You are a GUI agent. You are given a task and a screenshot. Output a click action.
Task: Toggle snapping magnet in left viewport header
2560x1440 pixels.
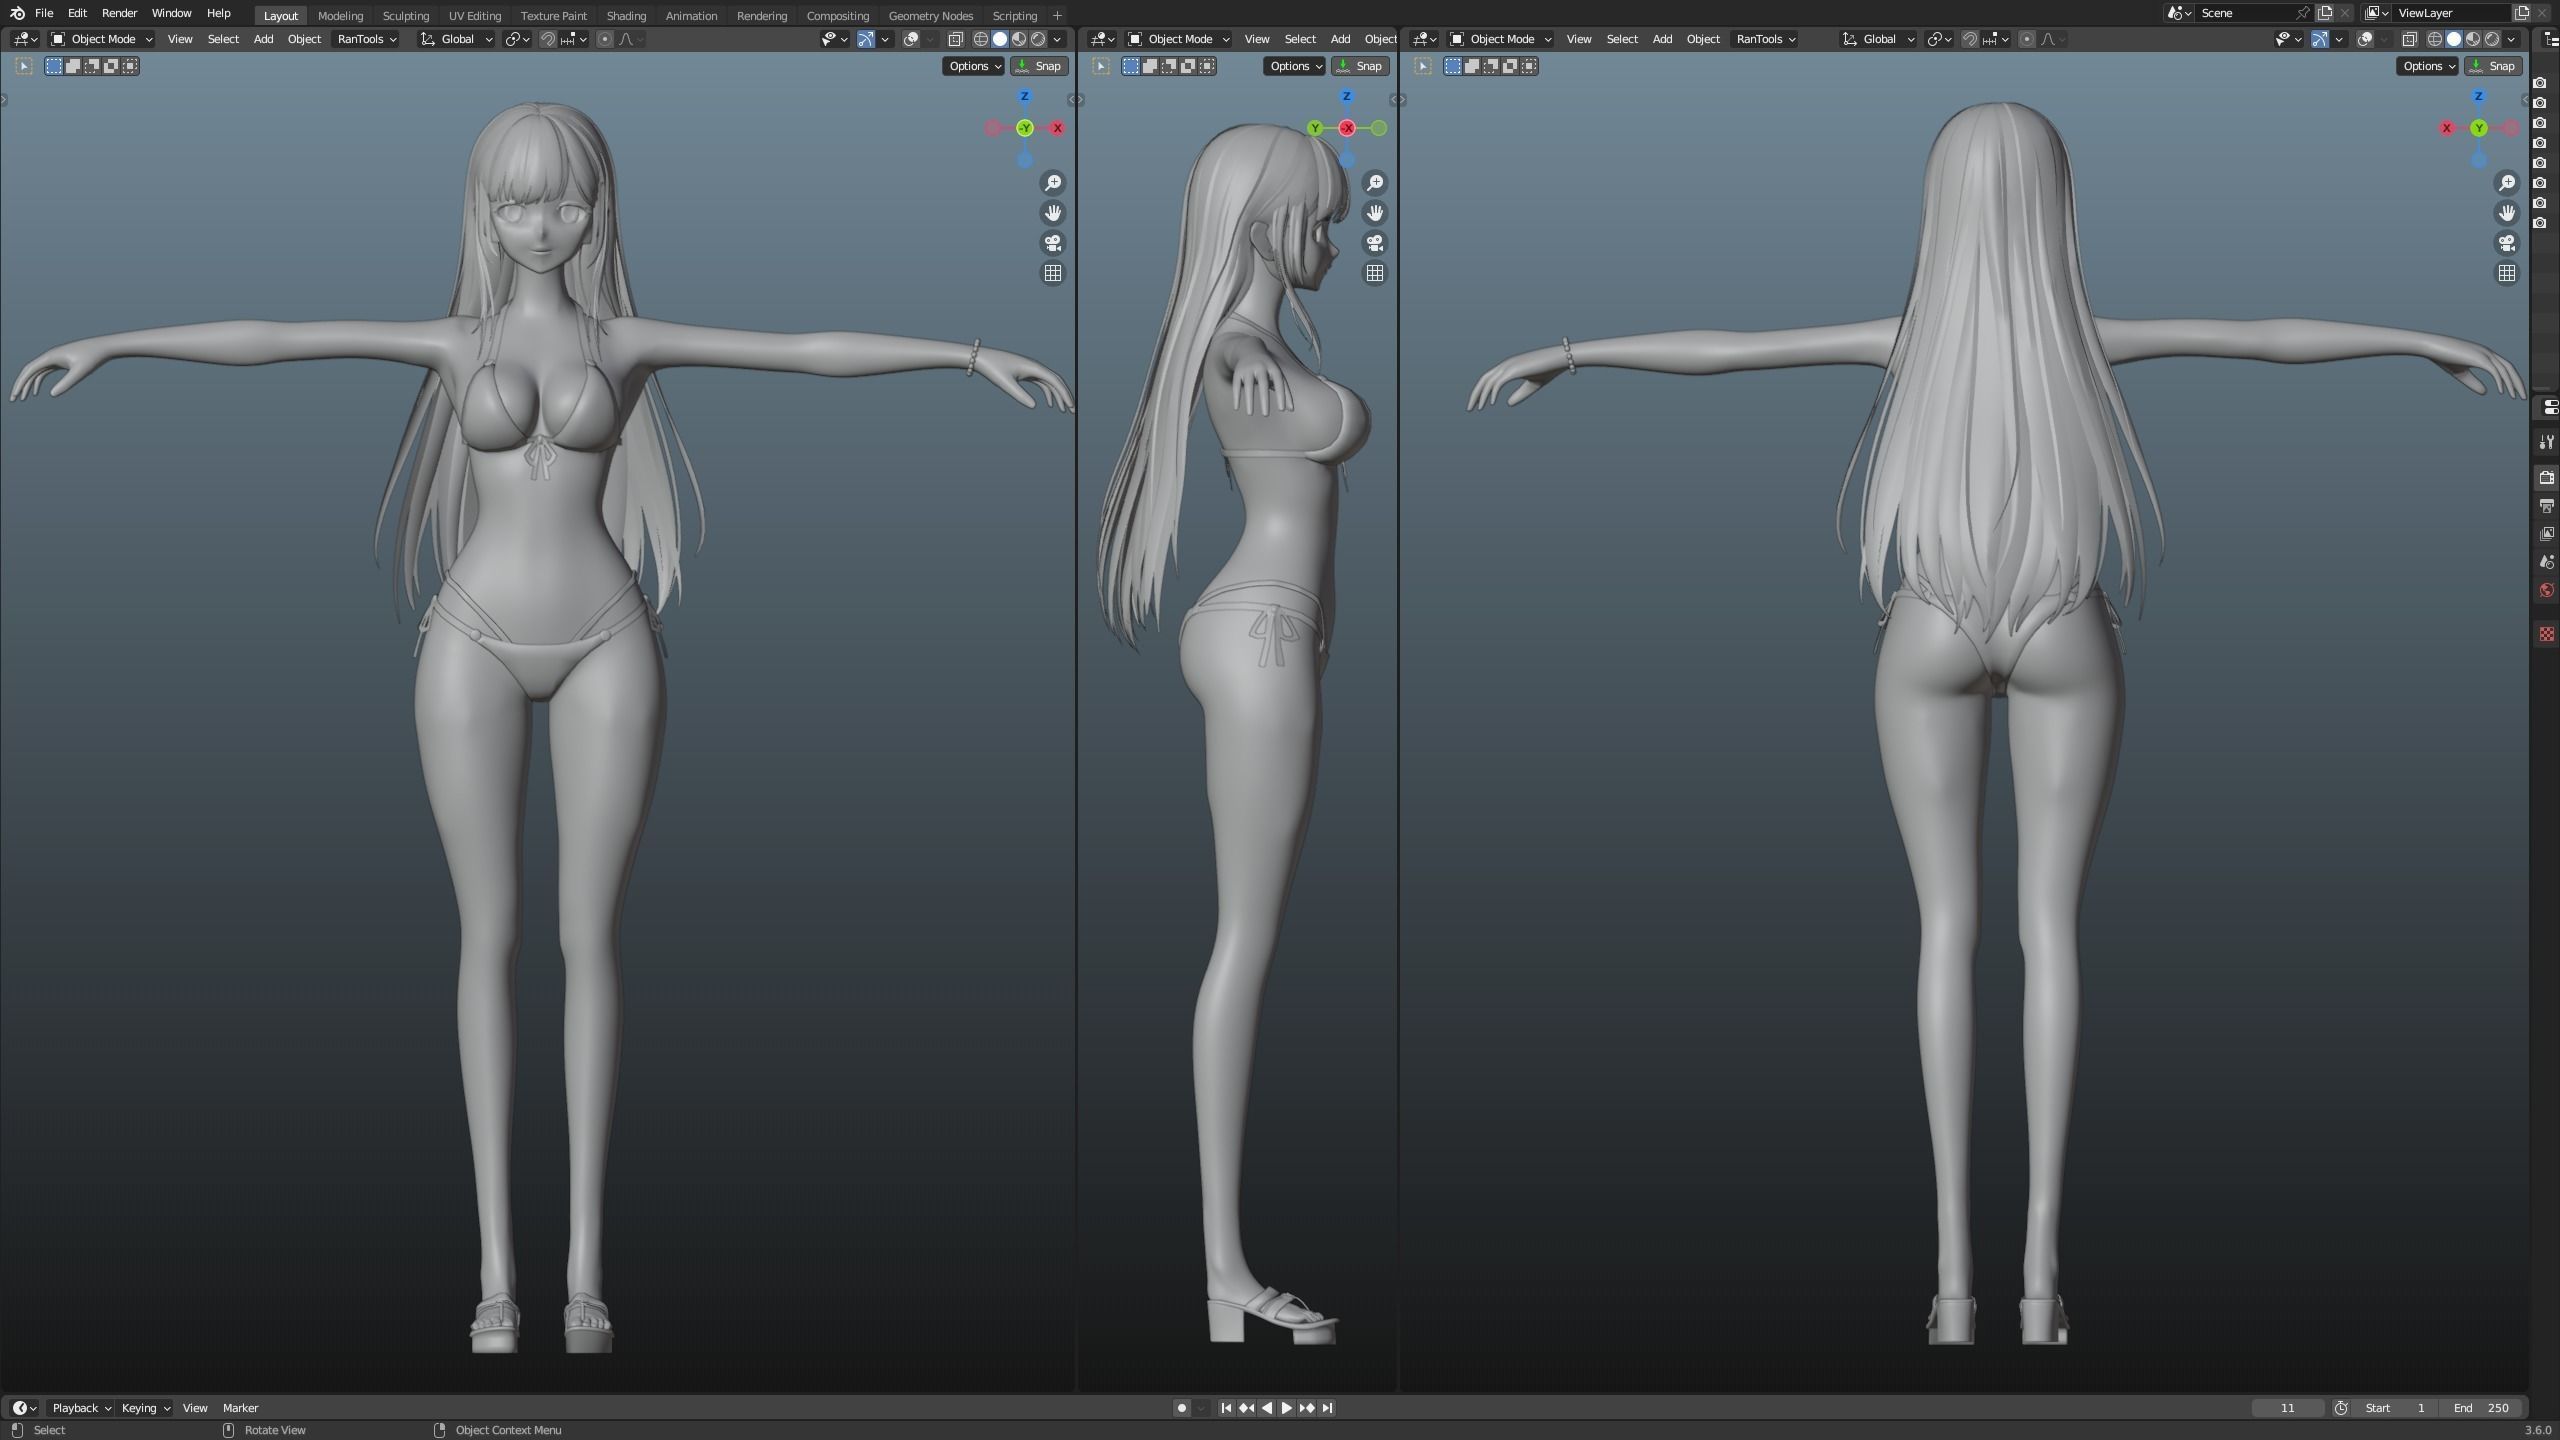548,39
